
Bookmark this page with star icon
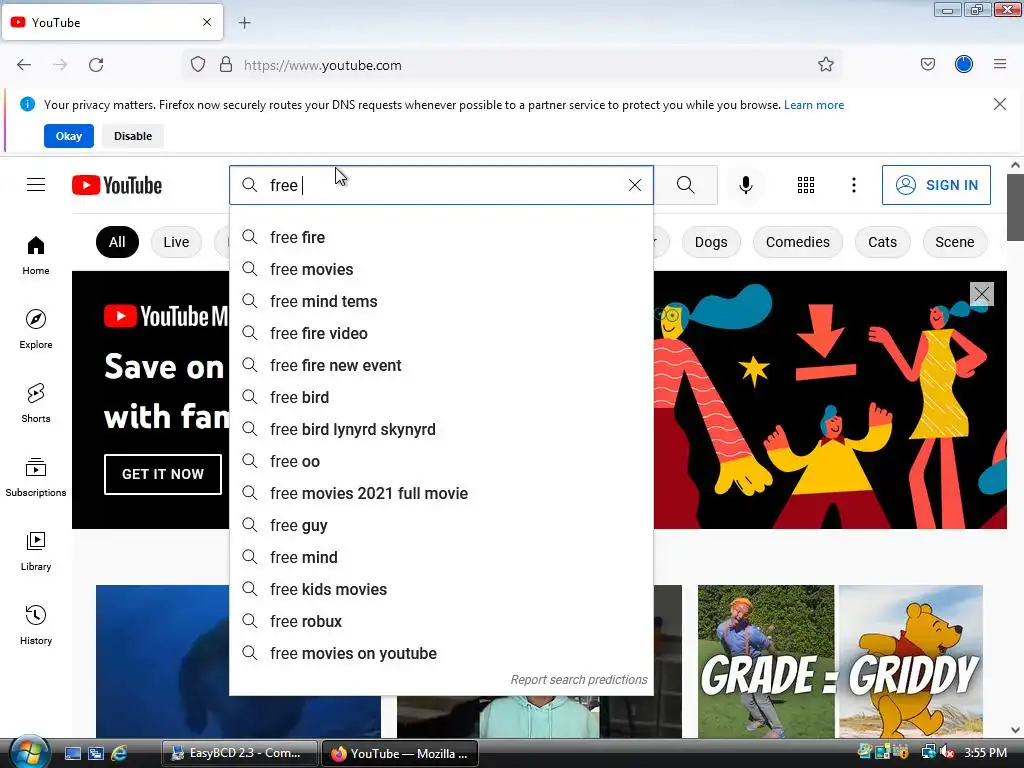pyautogui.click(x=825, y=64)
